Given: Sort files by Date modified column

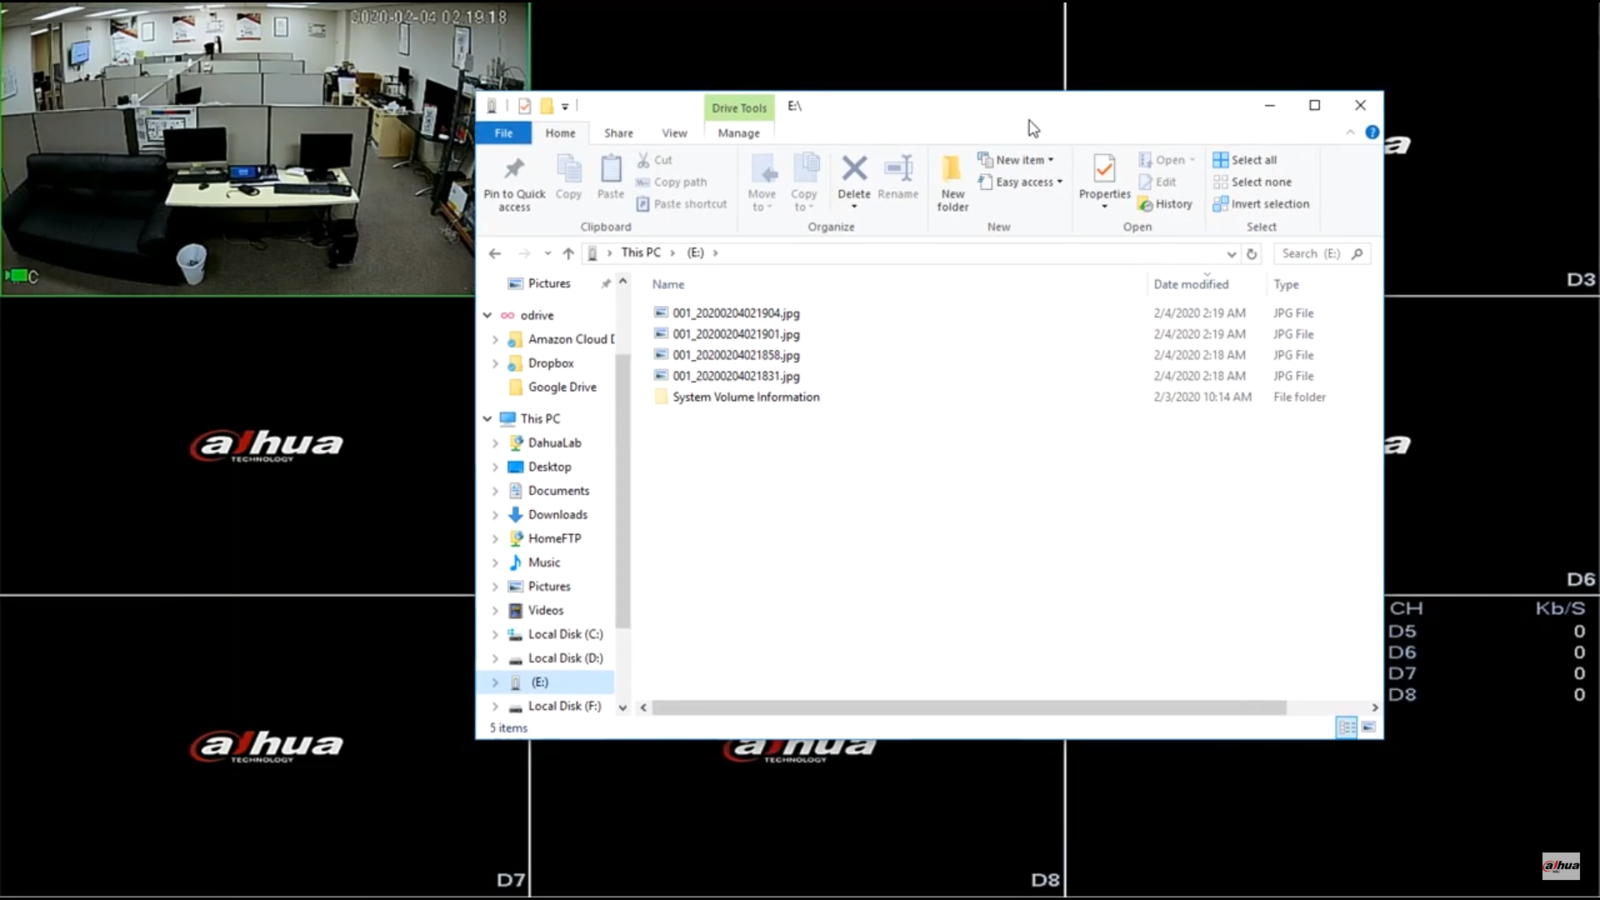Looking at the screenshot, I should coord(1191,285).
